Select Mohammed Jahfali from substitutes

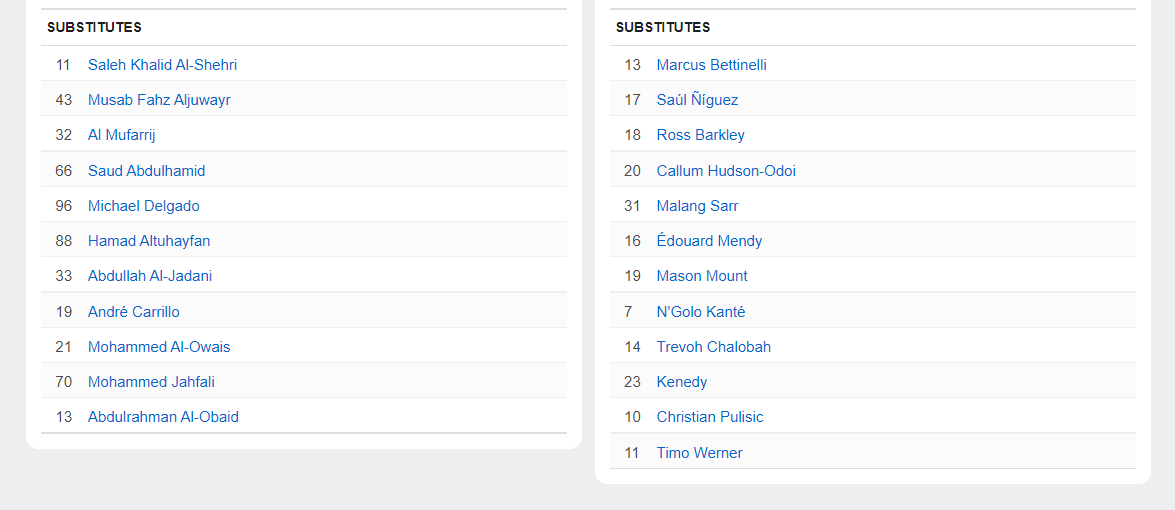[x=151, y=382]
